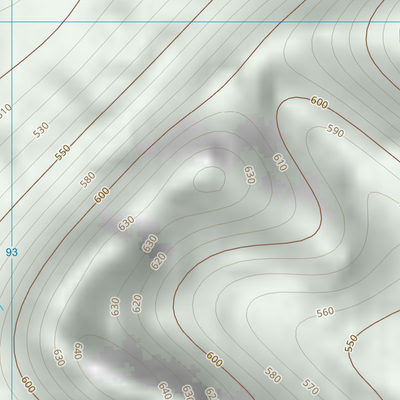400x400 pixels.
Task: Click the "550" label beneath the "560" label
Action: coord(351,343)
